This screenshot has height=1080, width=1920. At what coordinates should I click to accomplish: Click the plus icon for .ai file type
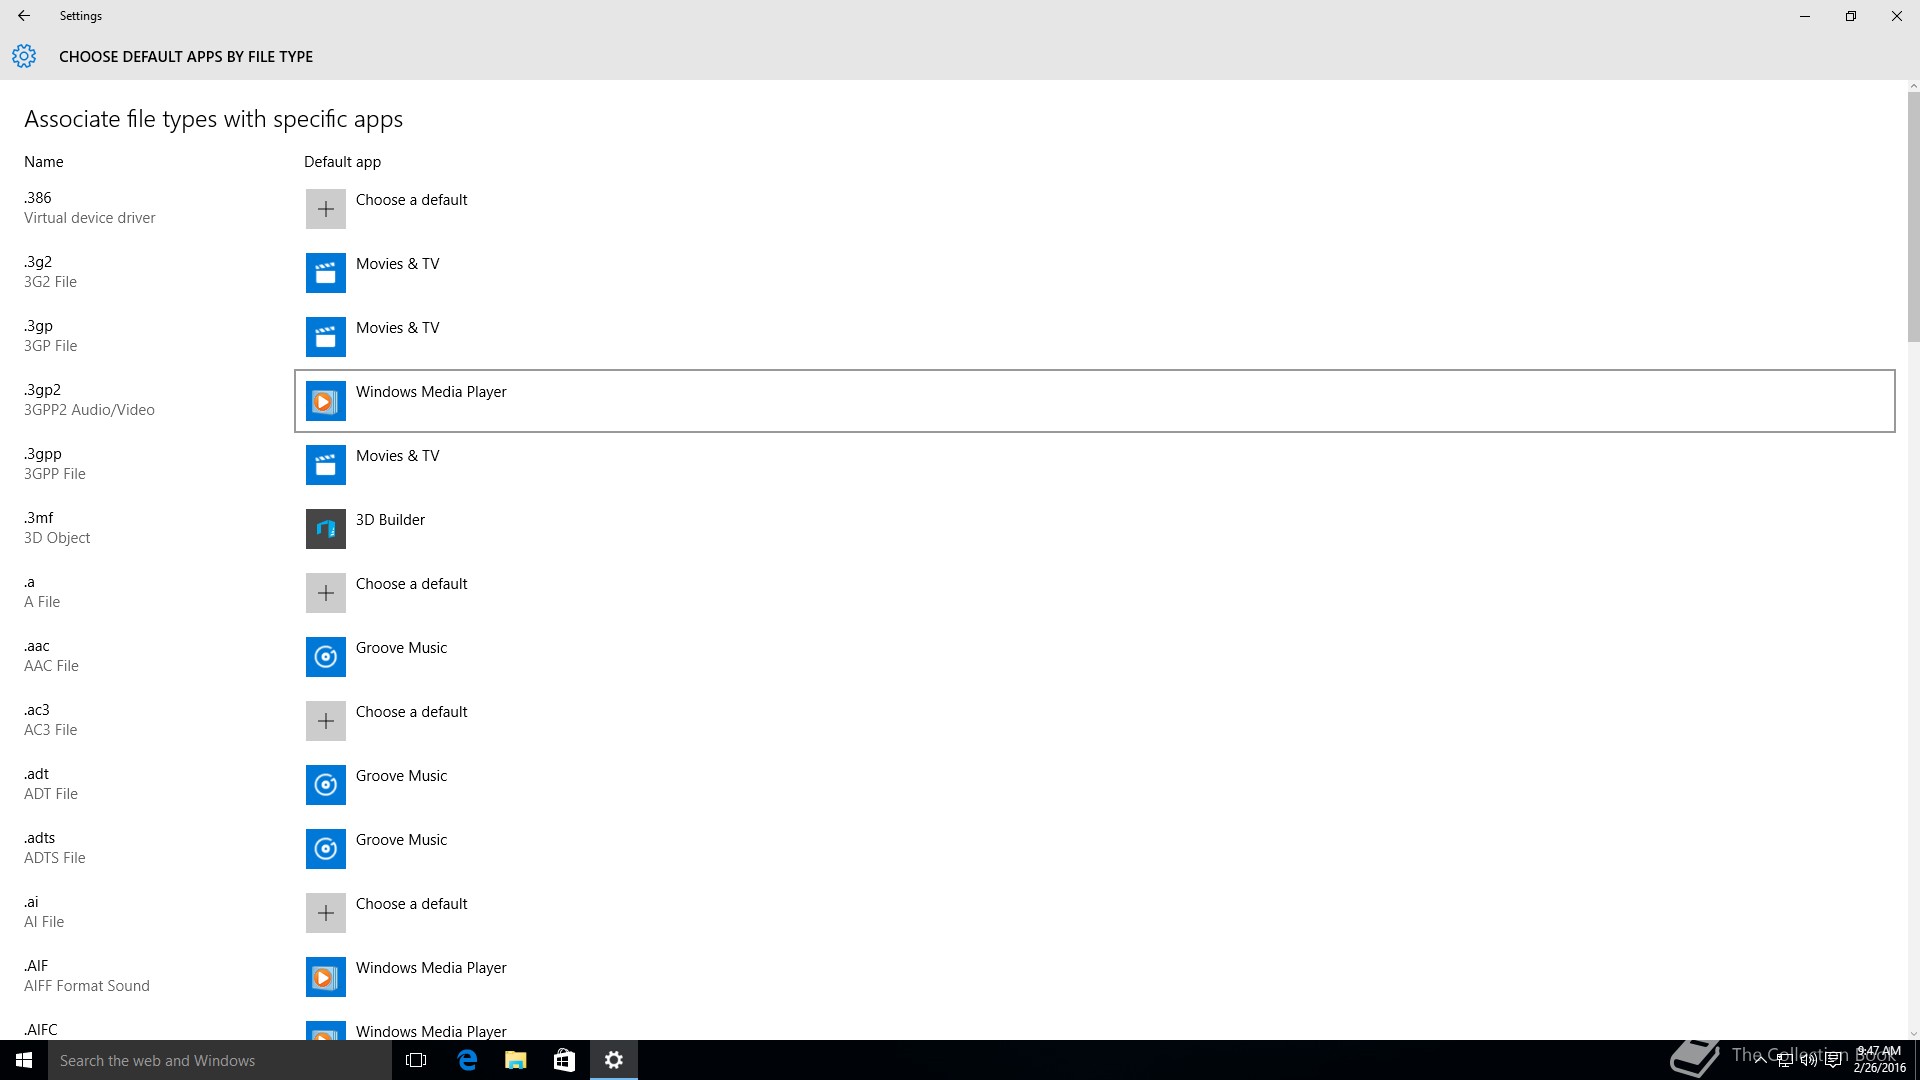pyautogui.click(x=325, y=913)
